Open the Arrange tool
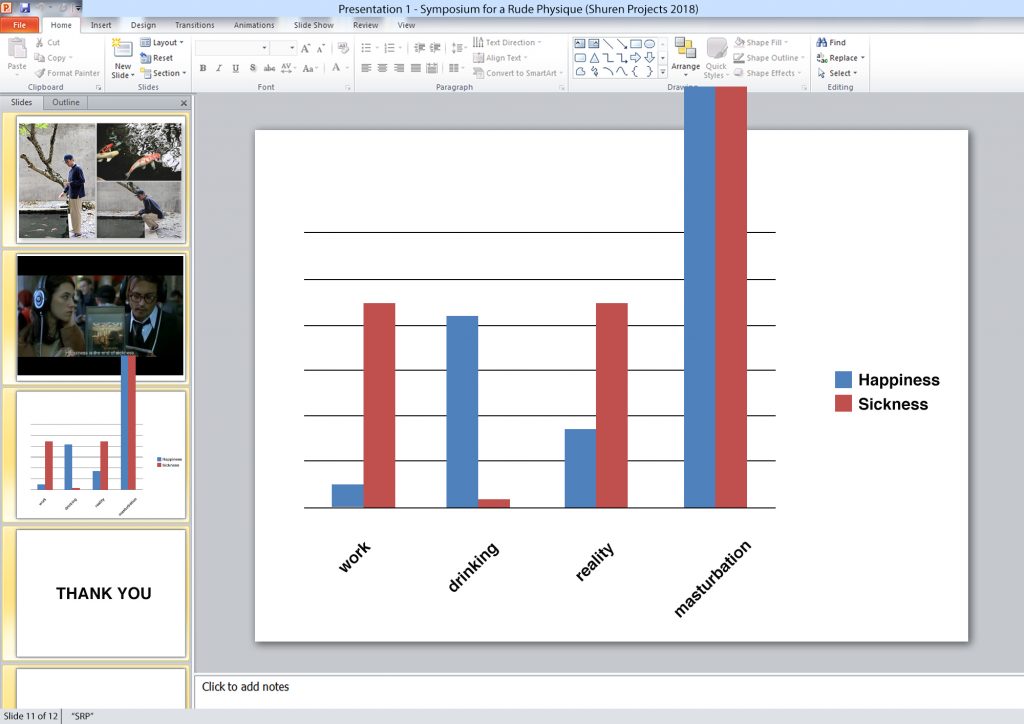The image size is (1024, 724). (685, 54)
